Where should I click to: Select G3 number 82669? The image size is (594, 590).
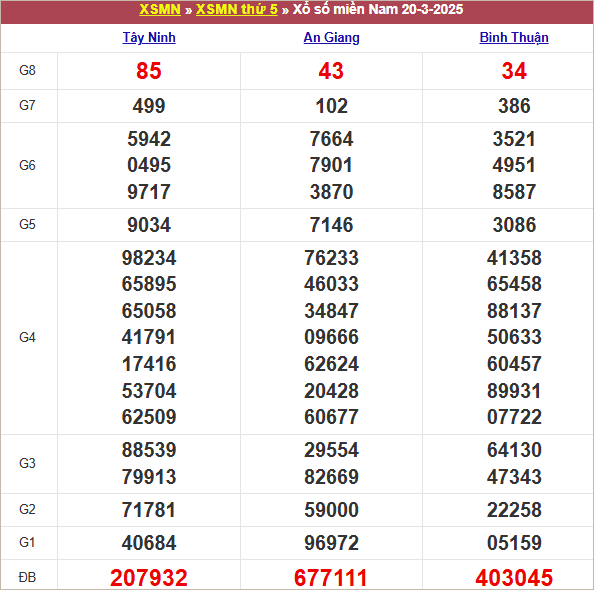pyautogui.click(x=331, y=477)
